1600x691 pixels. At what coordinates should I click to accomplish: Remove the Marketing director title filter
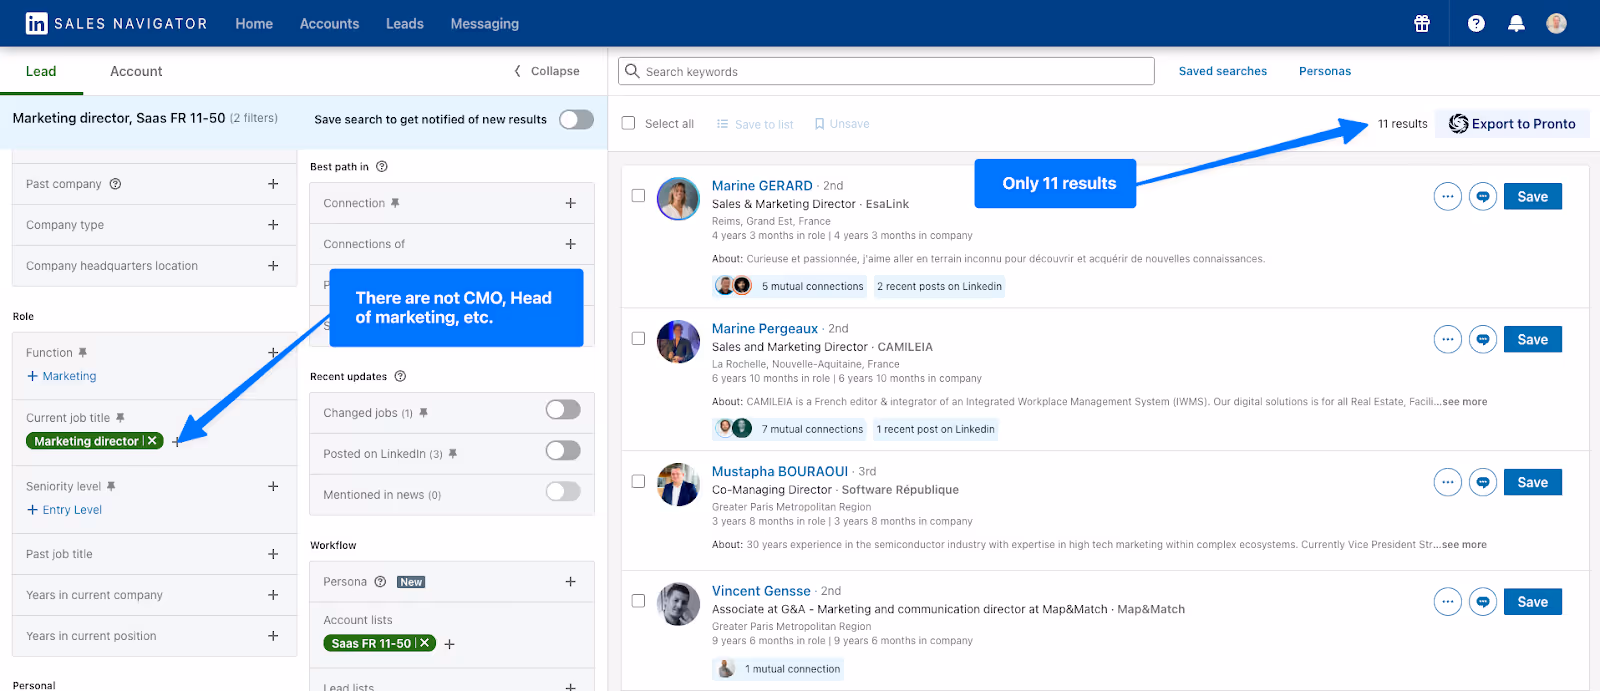pos(152,441)
